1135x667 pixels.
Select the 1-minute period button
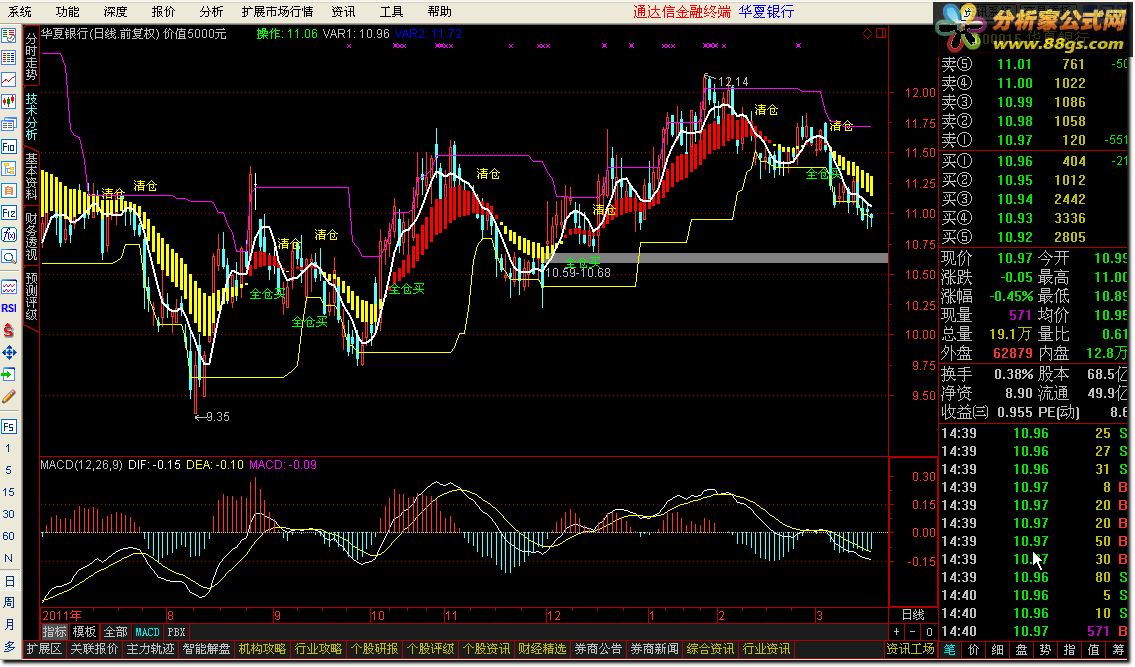pyautogui.click(x=9, y=448)
